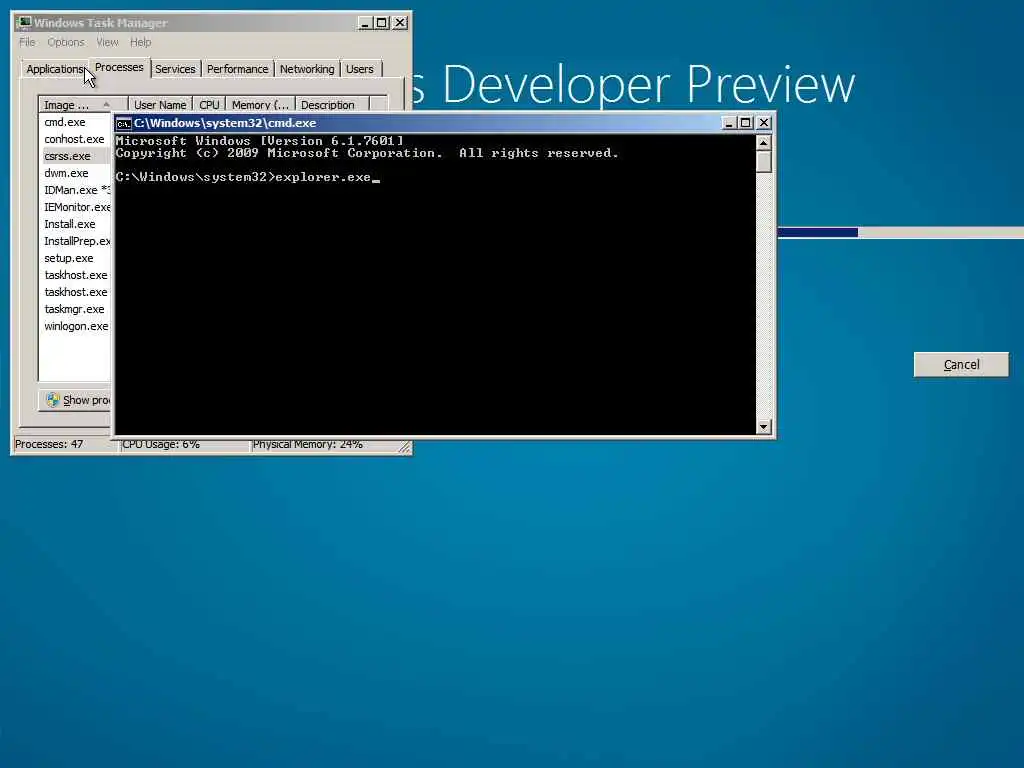Click the Task Manager resize grip
The height and width of the screenshot is (768, 1024).
click(404, 447)
